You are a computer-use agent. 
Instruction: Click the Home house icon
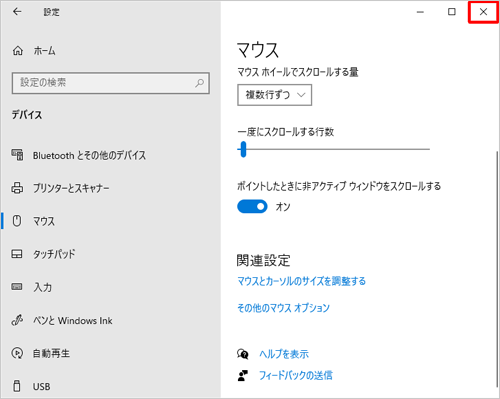(x=18, y=51)
